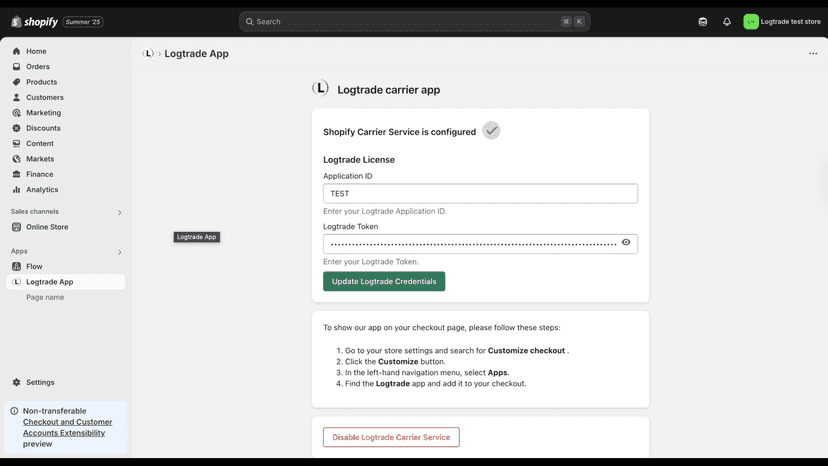The height and width of the screenshot is (466, 828).
Task: Click the Logtrade Token password field
Action: [x=480, y=244]
